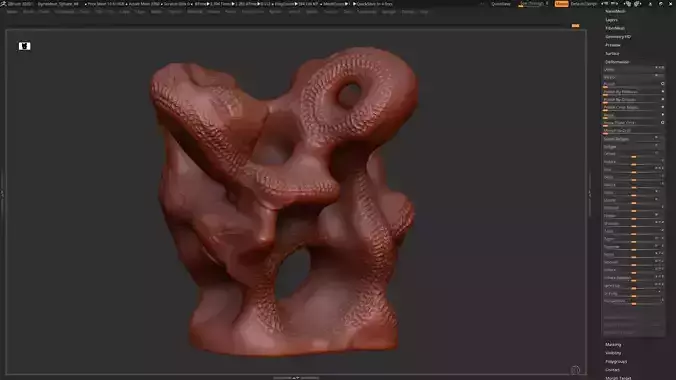Open the Preferences menu
Viewport: 676px width, 380px height.
(x=252, y=12)
